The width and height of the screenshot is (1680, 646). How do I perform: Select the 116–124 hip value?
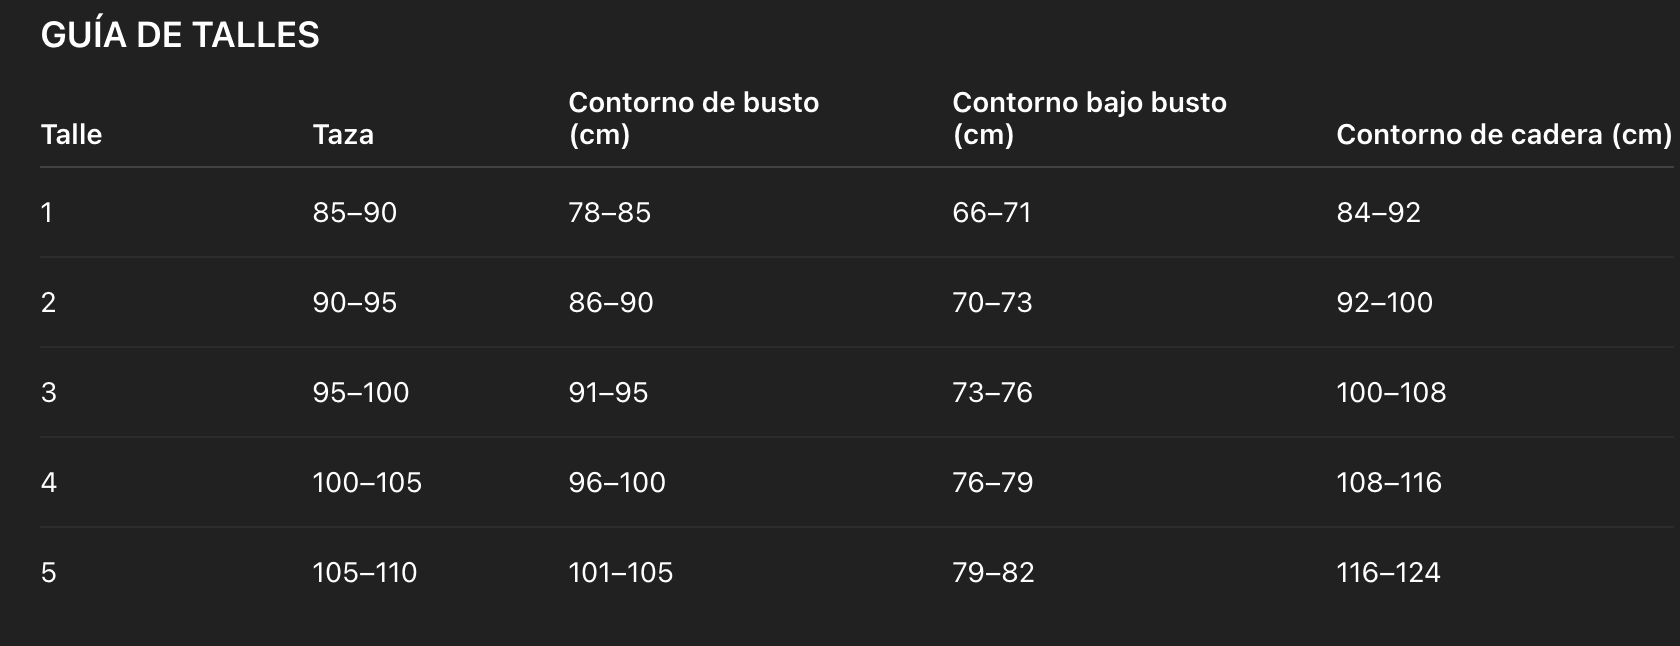coord(1388,572)
